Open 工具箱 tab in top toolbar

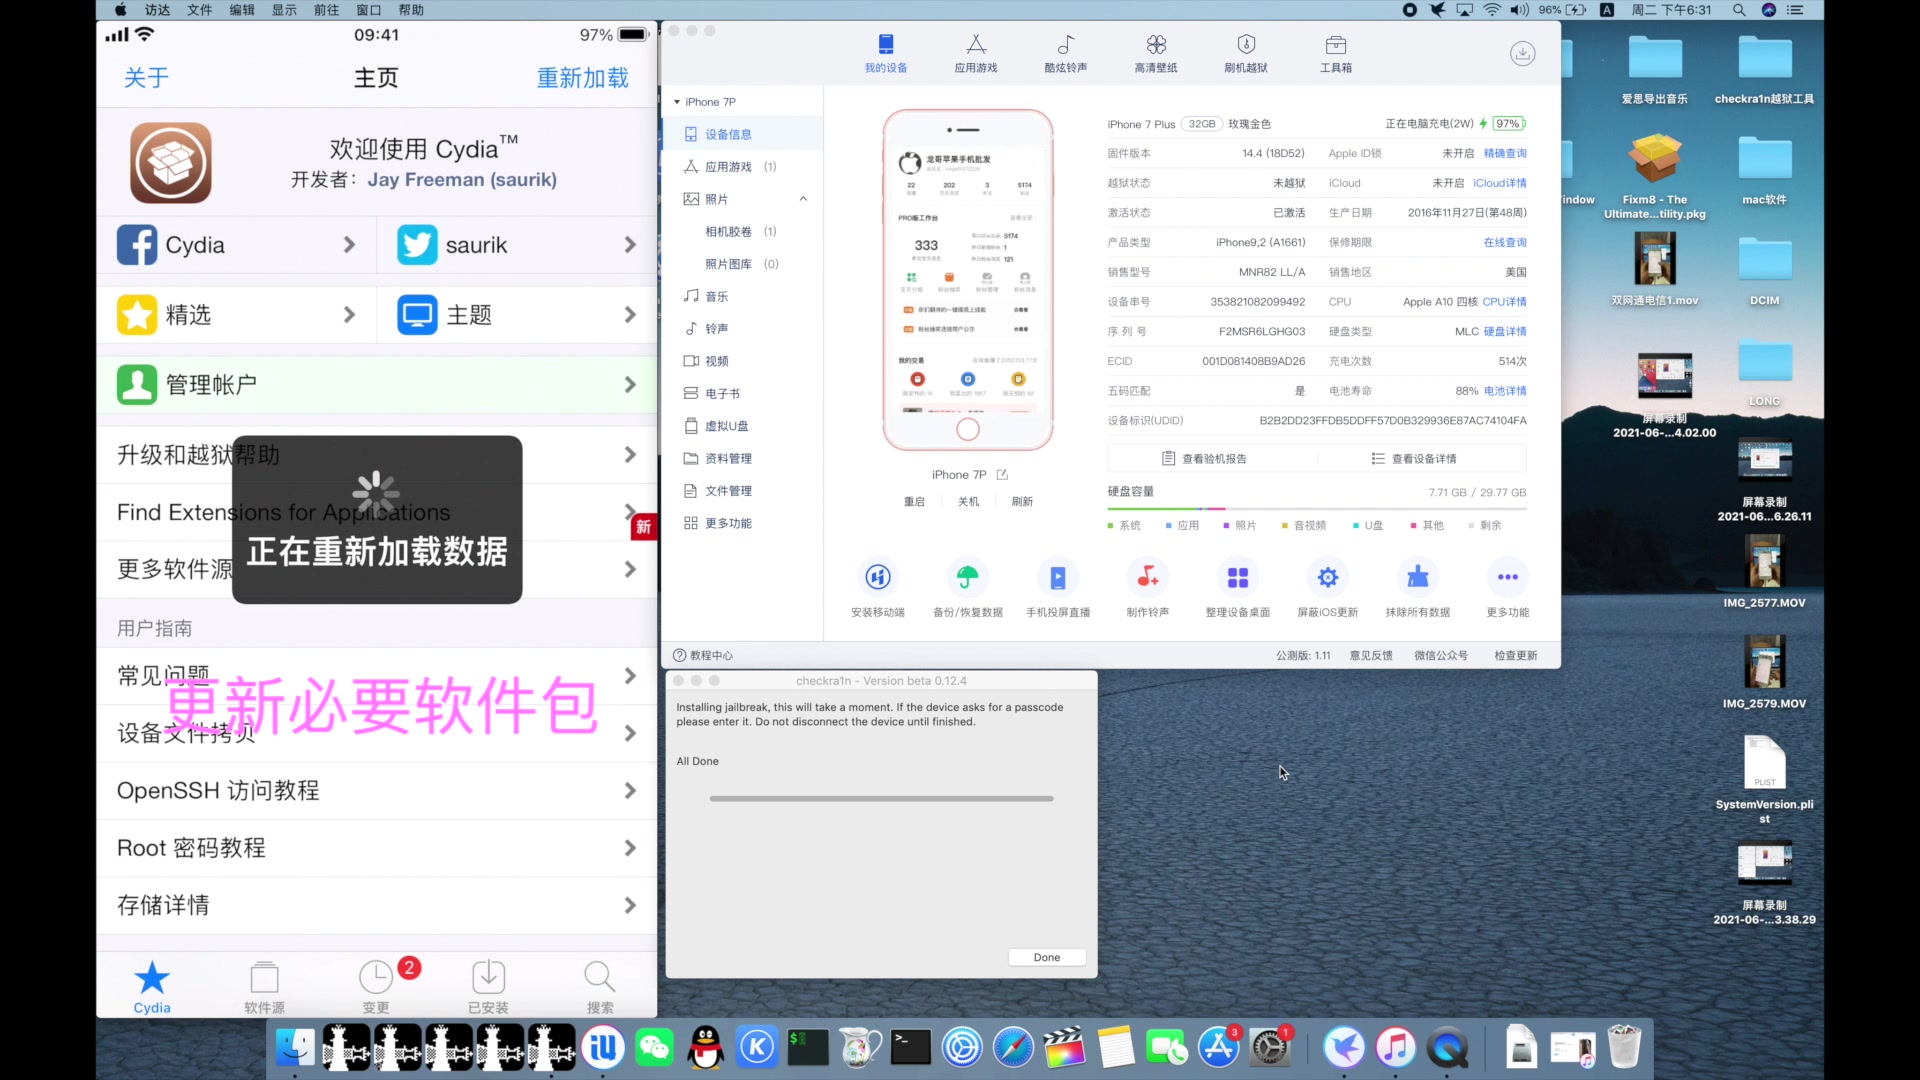pos(1336,53)
